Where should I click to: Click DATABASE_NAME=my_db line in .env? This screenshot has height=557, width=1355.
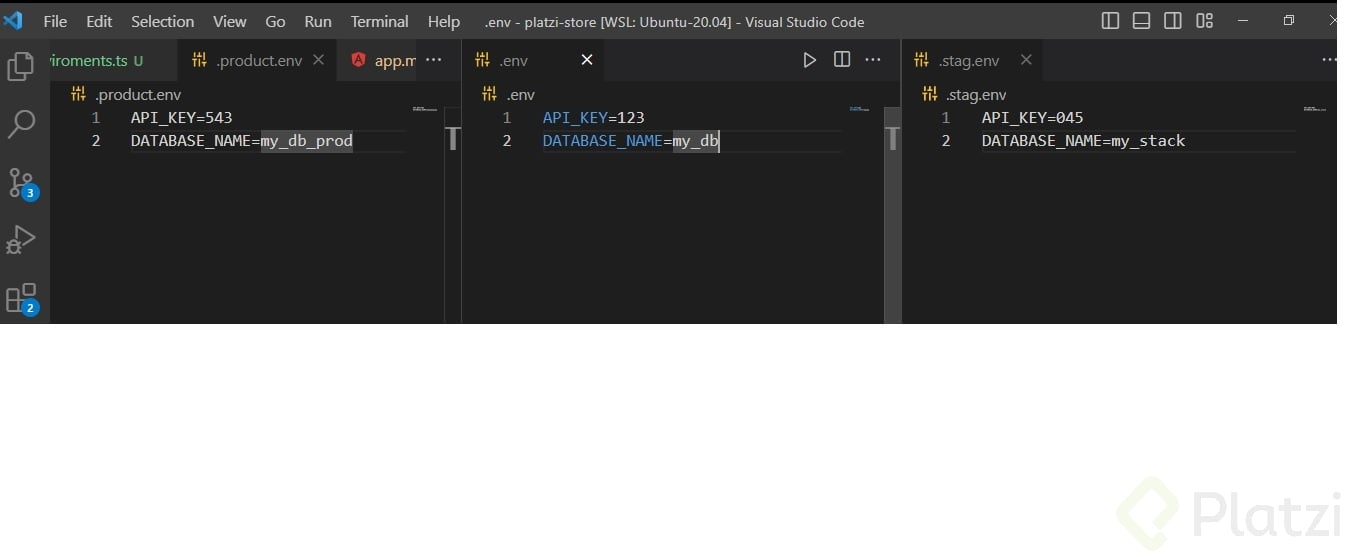pos(631,141)
